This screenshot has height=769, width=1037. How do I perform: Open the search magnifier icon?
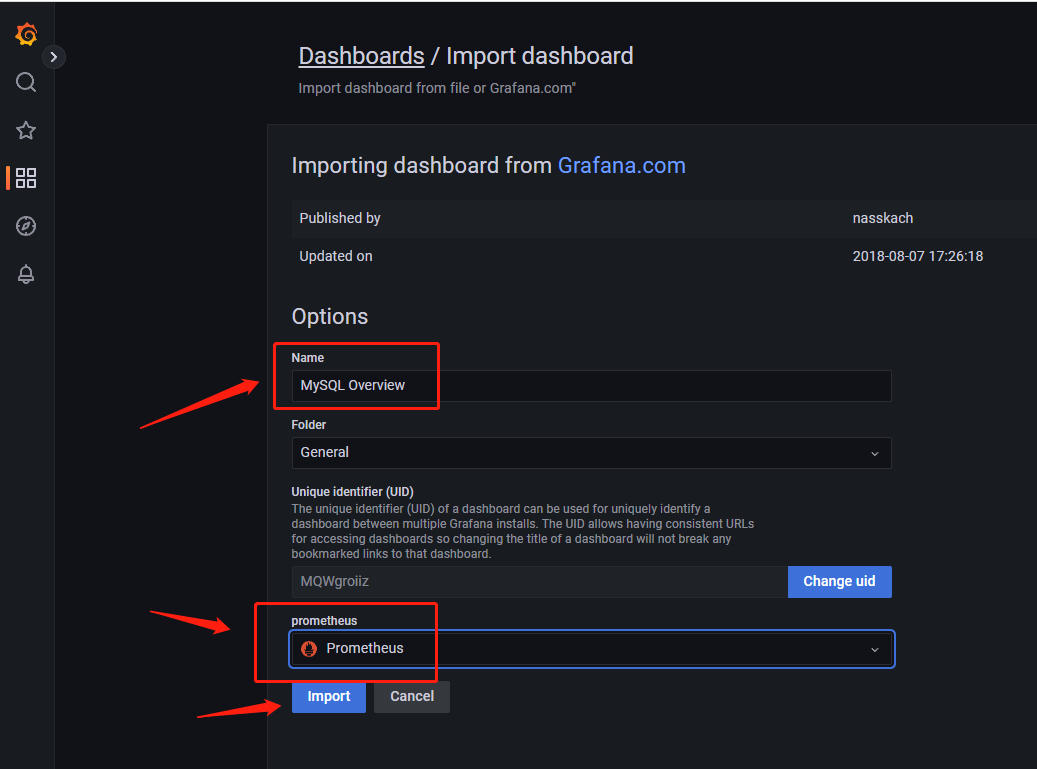point(26,82)
